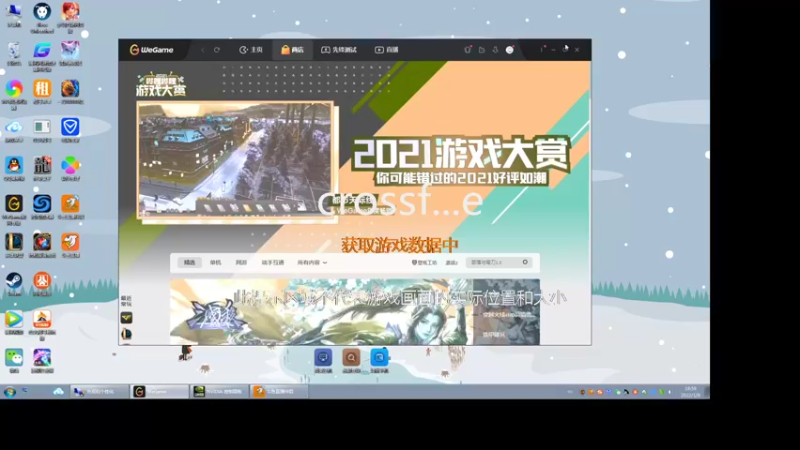Open the Steam desktop icon

tap(14, 284)
